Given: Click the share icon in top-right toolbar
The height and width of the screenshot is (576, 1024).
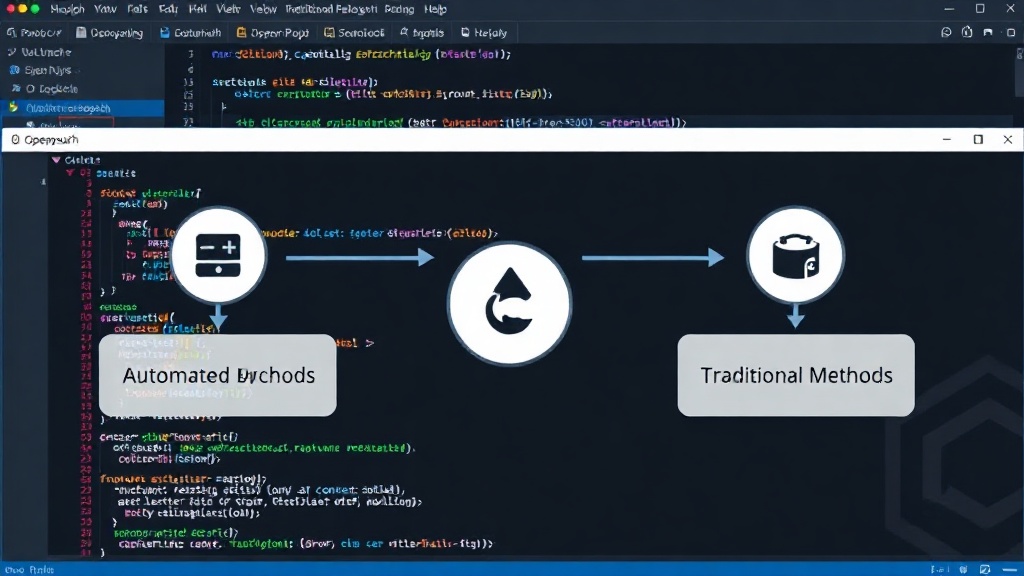Looking at the screenshot, I should (967, 32).
